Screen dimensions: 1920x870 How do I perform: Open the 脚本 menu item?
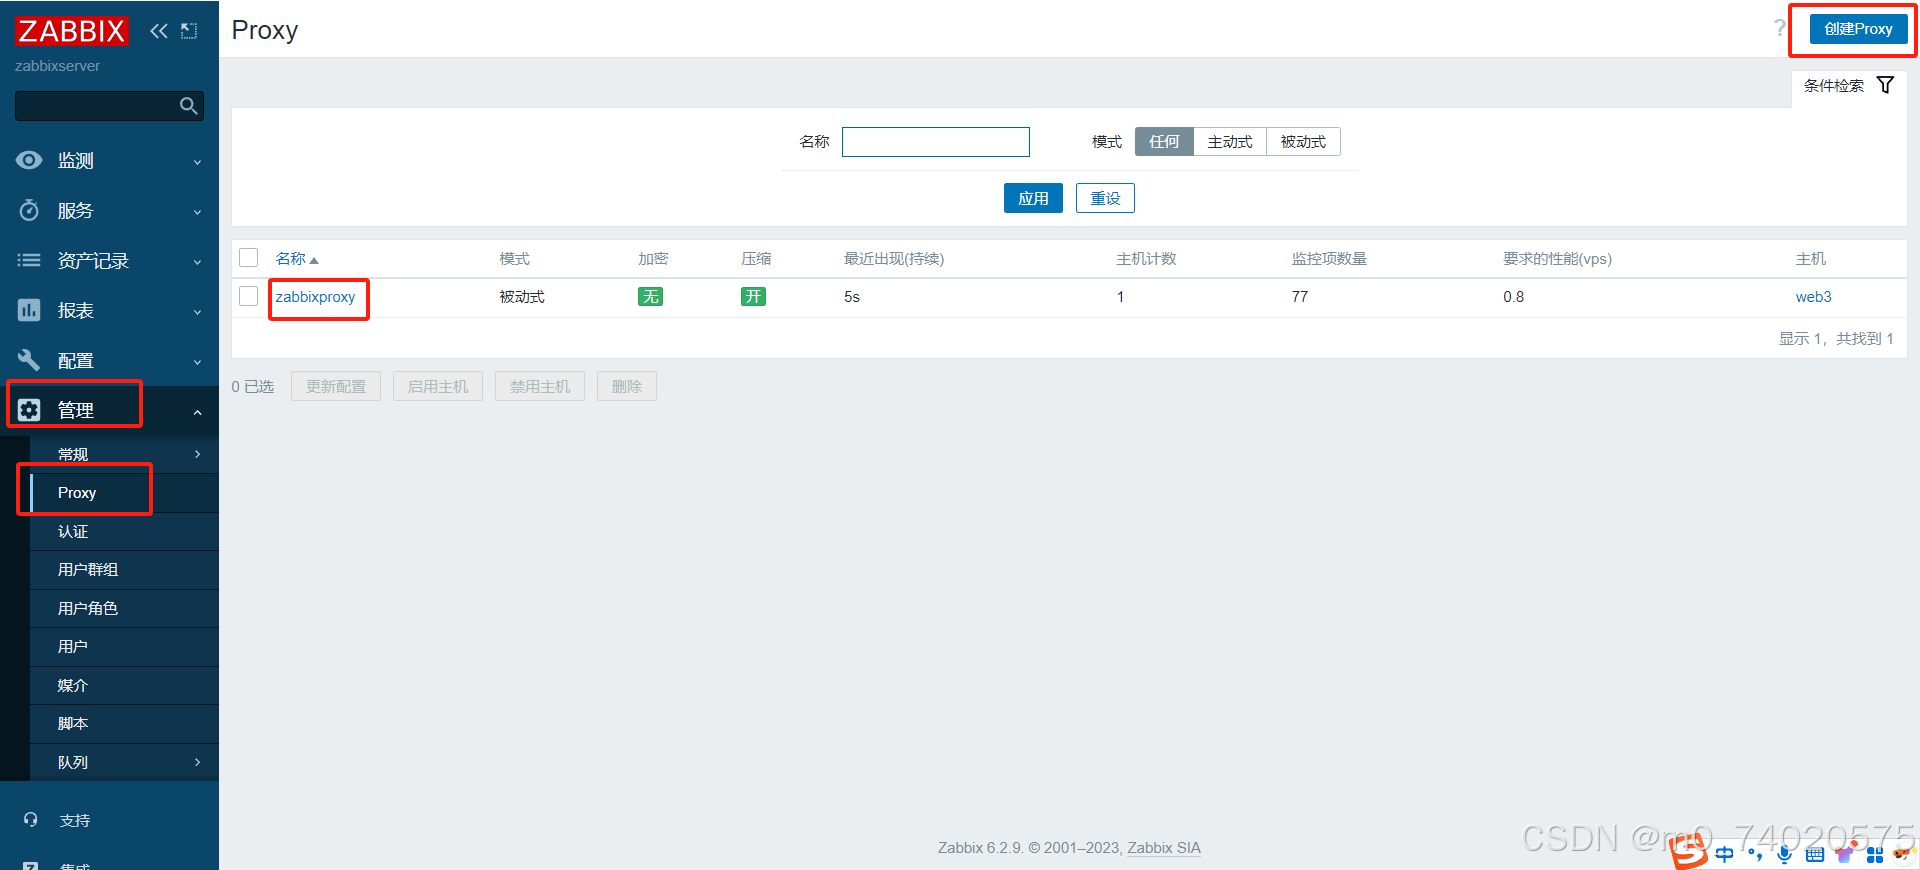tap(124, 724)
